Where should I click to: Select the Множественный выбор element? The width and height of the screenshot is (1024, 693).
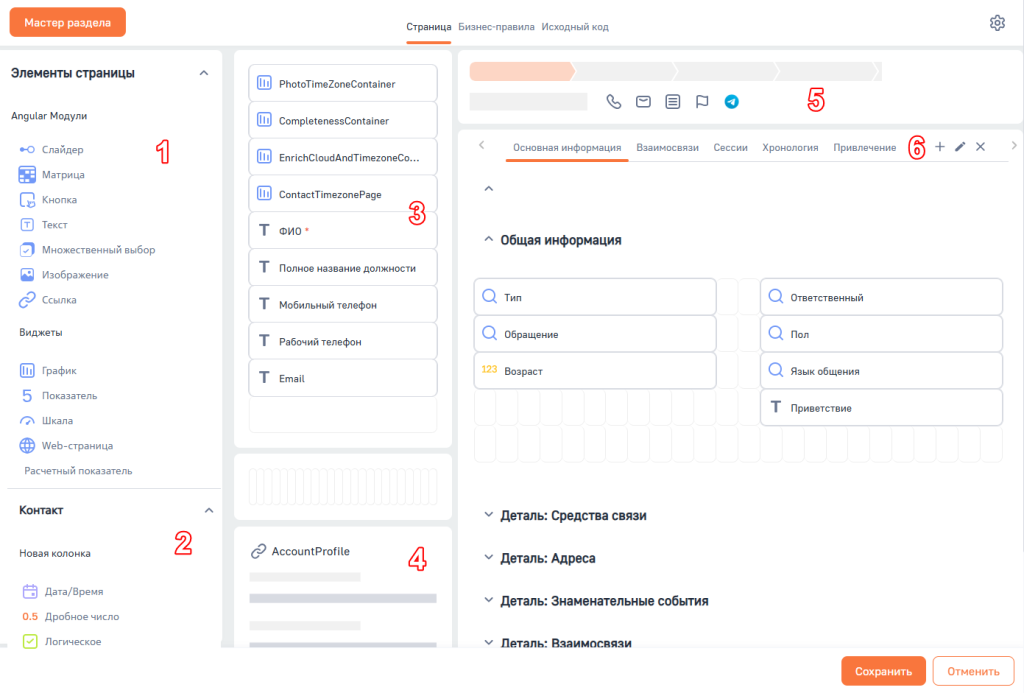98,250
